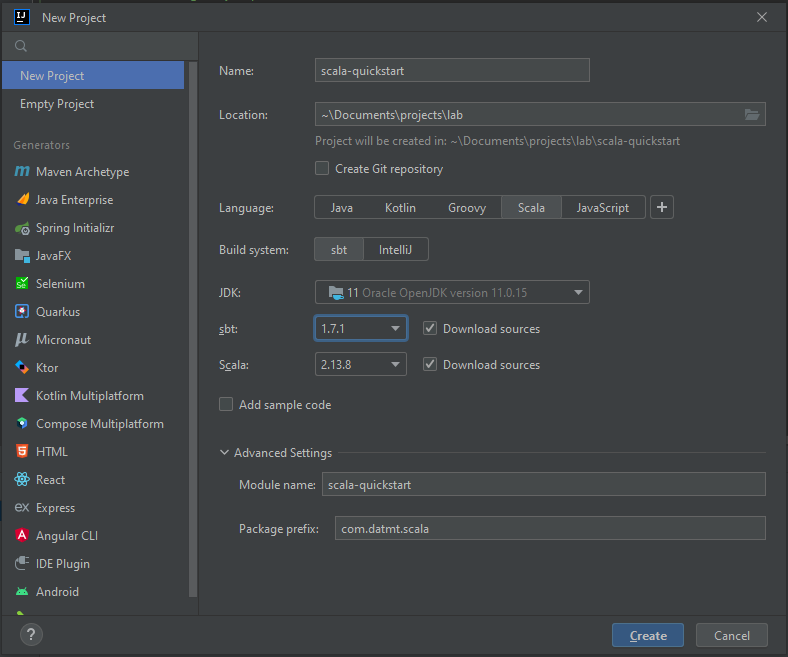Viewport: 788px width, 657px height.
Task: Click the Express generator icon
Action: click(x=22, y=507)
